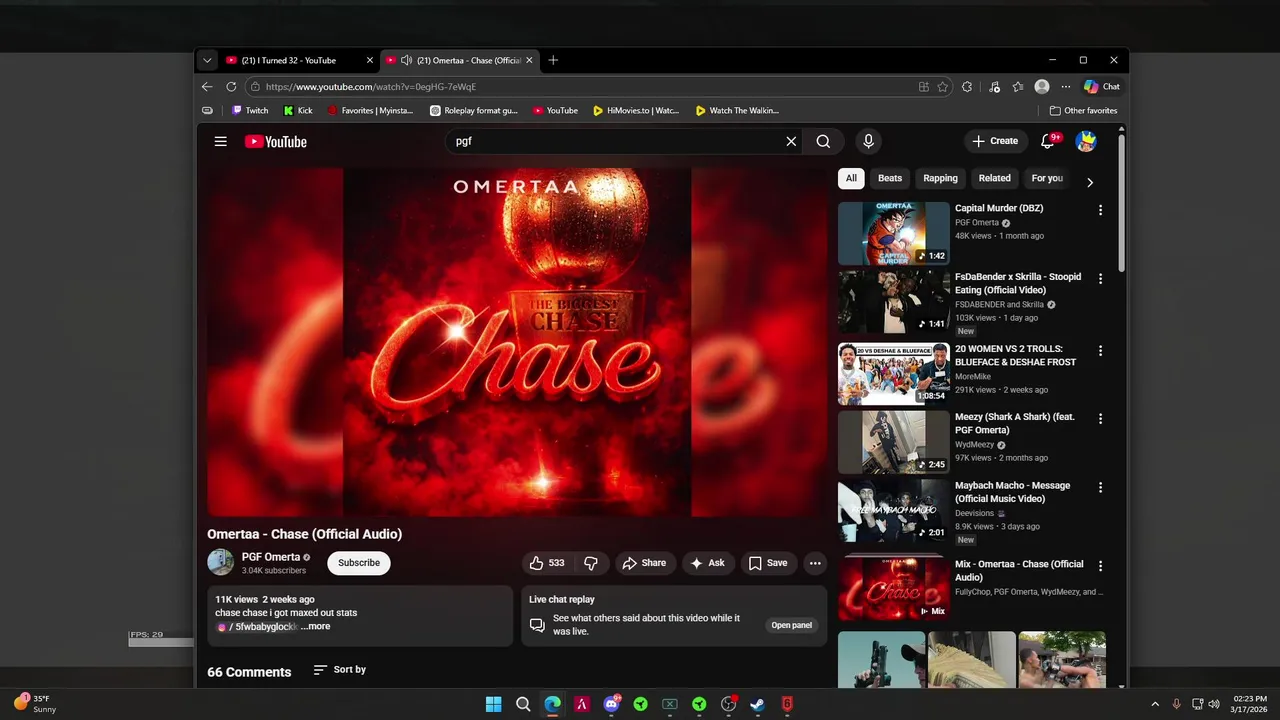The image size is (1280, 720).
Task: Open the Twitch bookmark
Action: [x=250, y=111]
